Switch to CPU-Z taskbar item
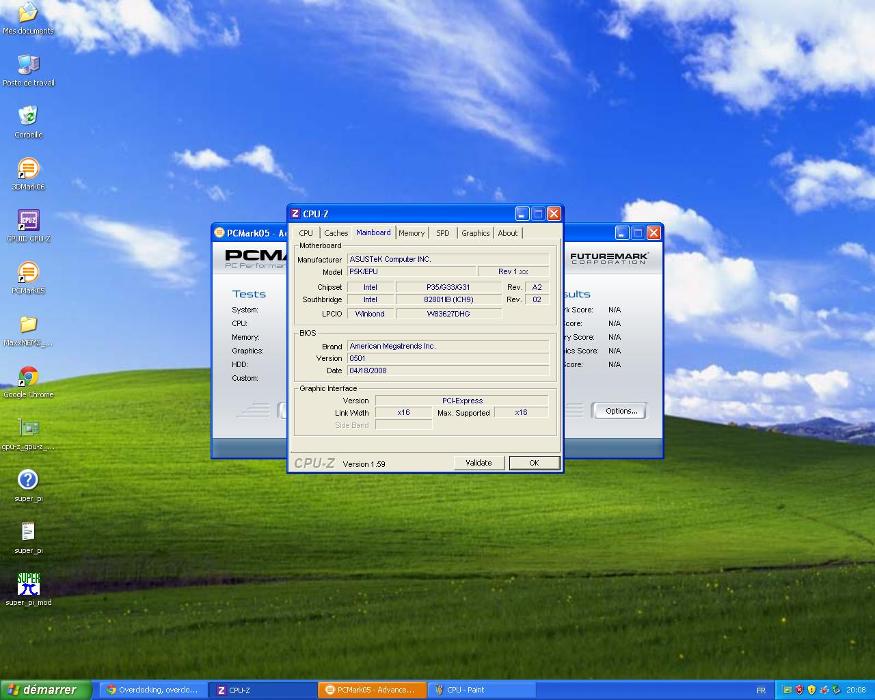Viewport: 875px width, 700px height. click(x=262, y=690)
